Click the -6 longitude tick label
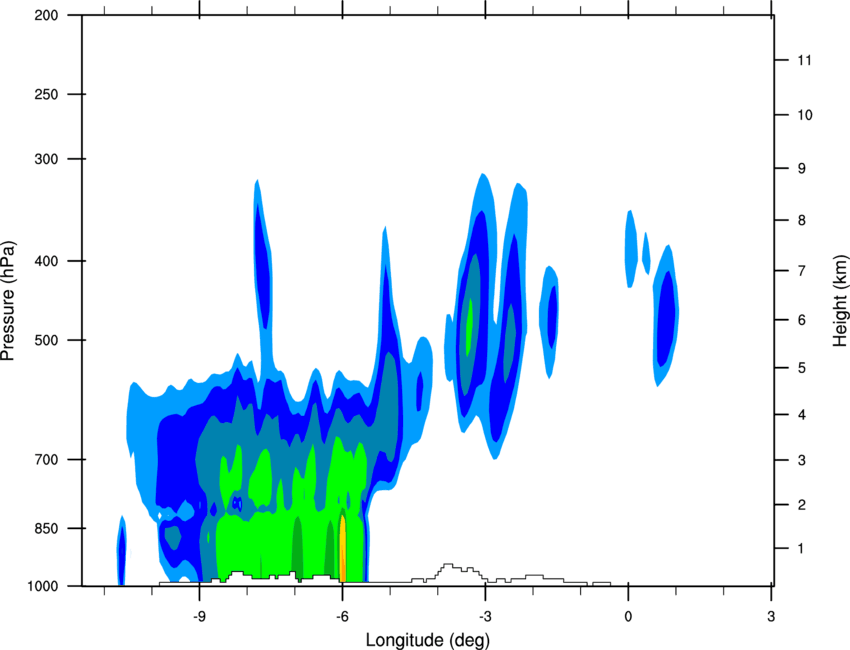 [x=342, y=616]
